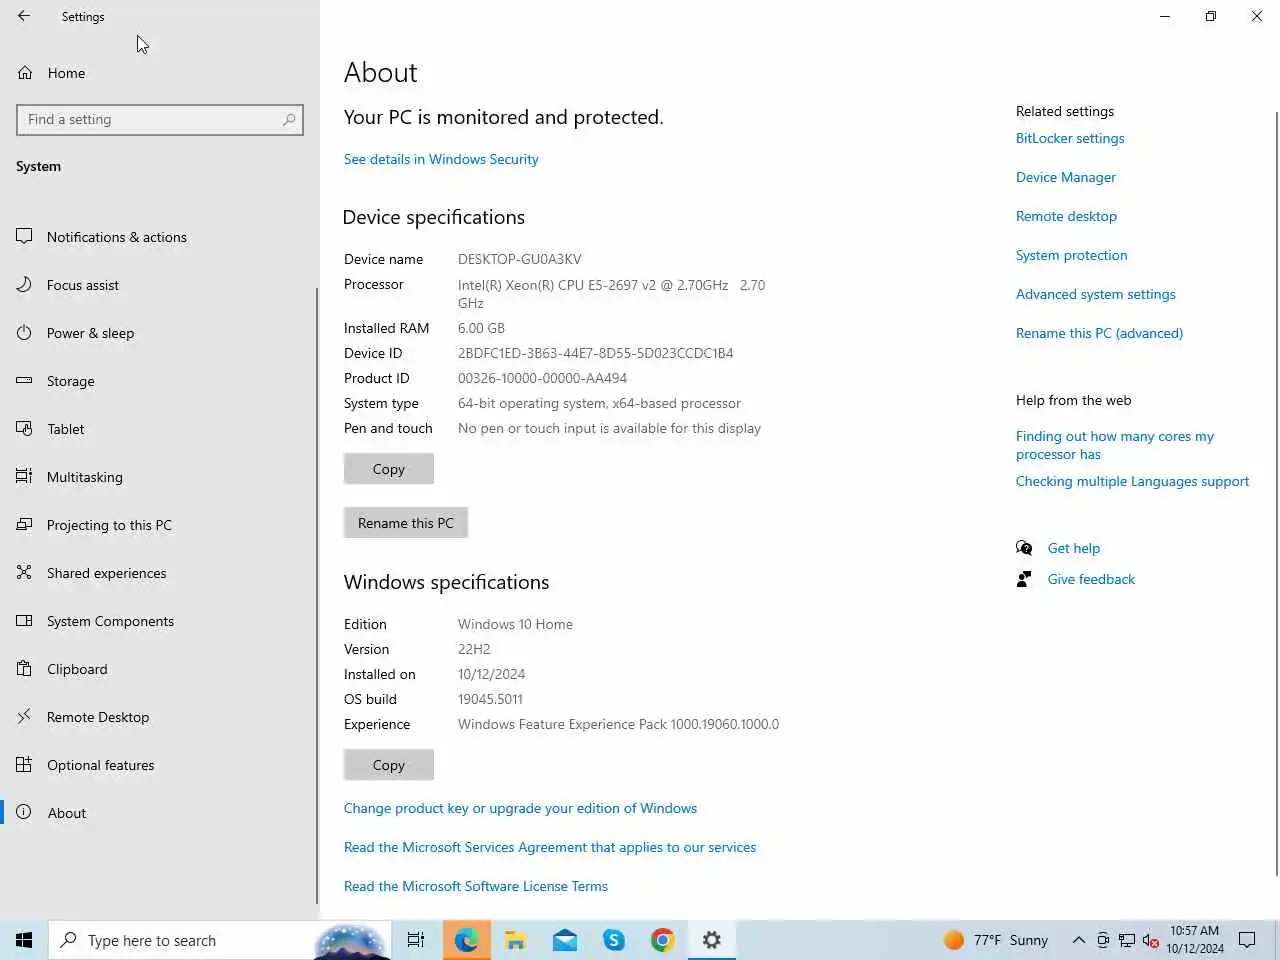The height and width of the screenshot is (960, 1280).
Task: Click the Give feedback person icon
Action: pyautogui.click(x=1024, y=579)
